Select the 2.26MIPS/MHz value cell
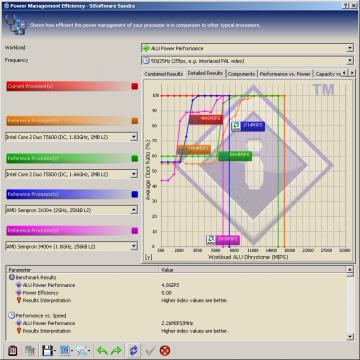360x360 pixels. coord(177,323)
